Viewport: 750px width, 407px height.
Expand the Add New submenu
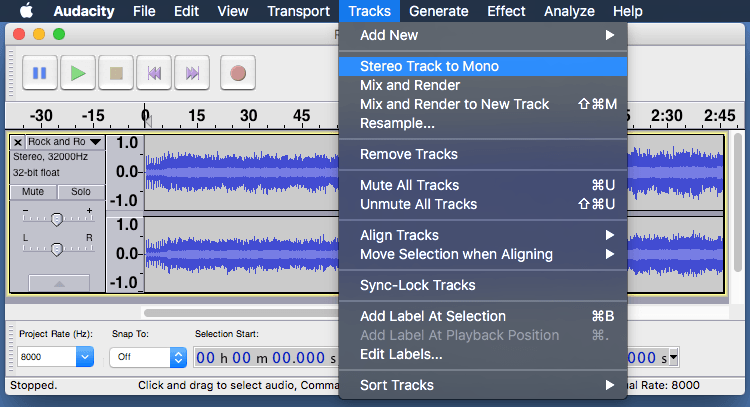483,35
